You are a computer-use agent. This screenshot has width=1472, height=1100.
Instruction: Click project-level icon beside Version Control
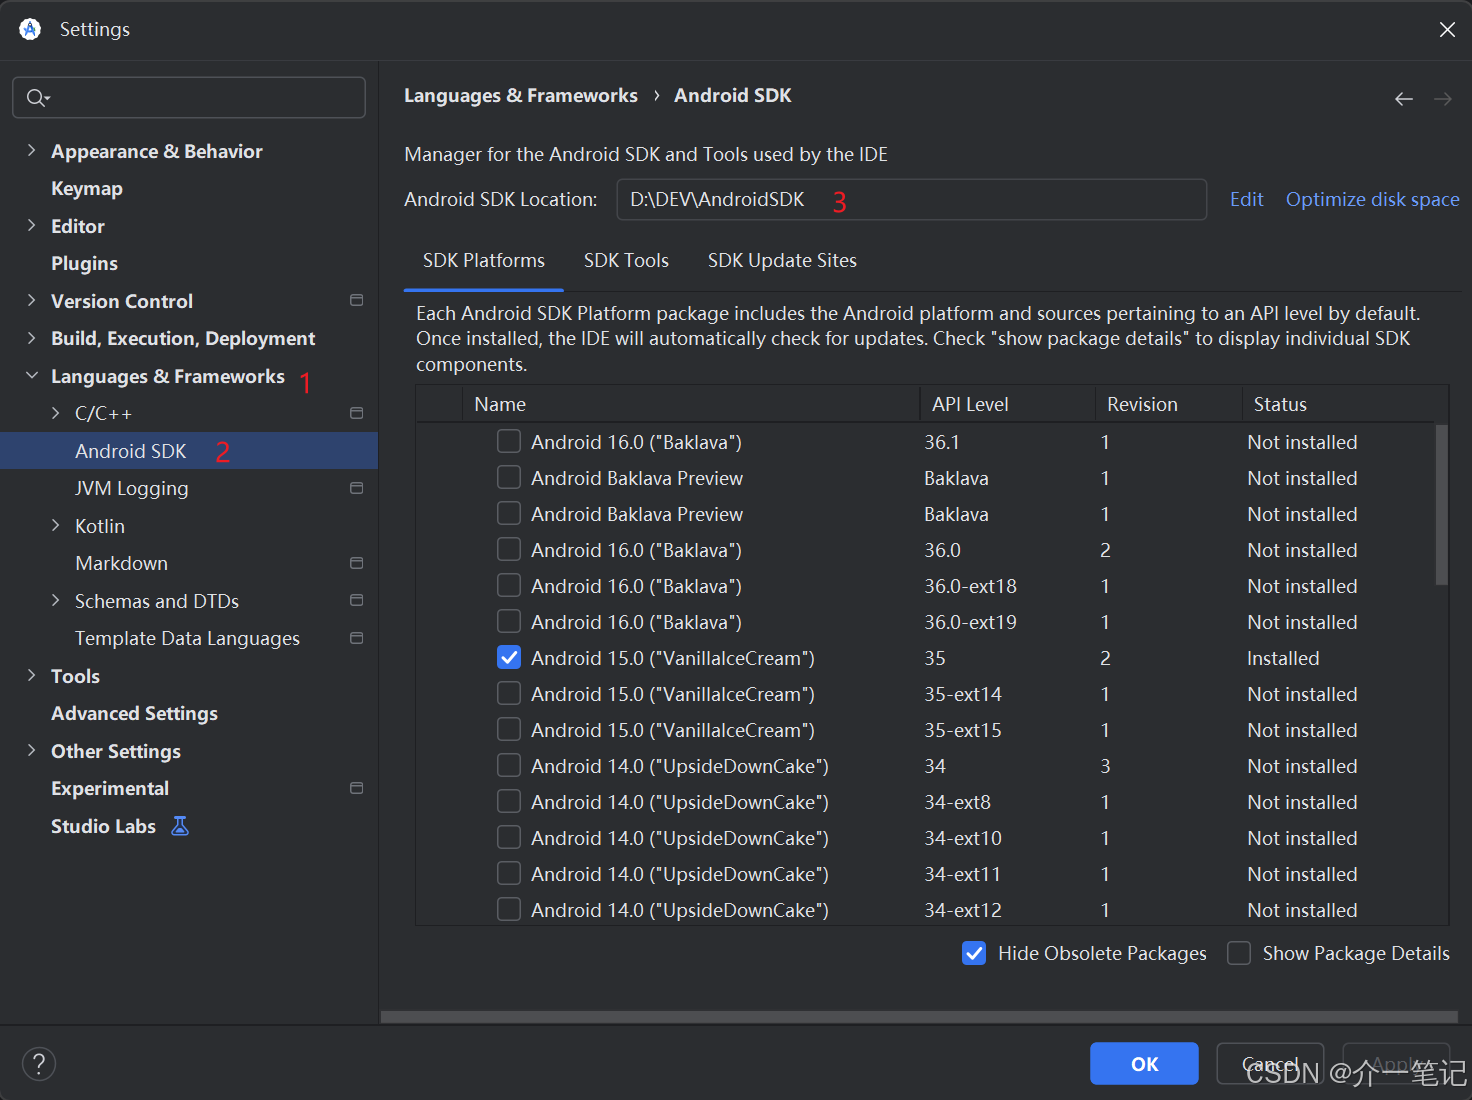[356, 300]
